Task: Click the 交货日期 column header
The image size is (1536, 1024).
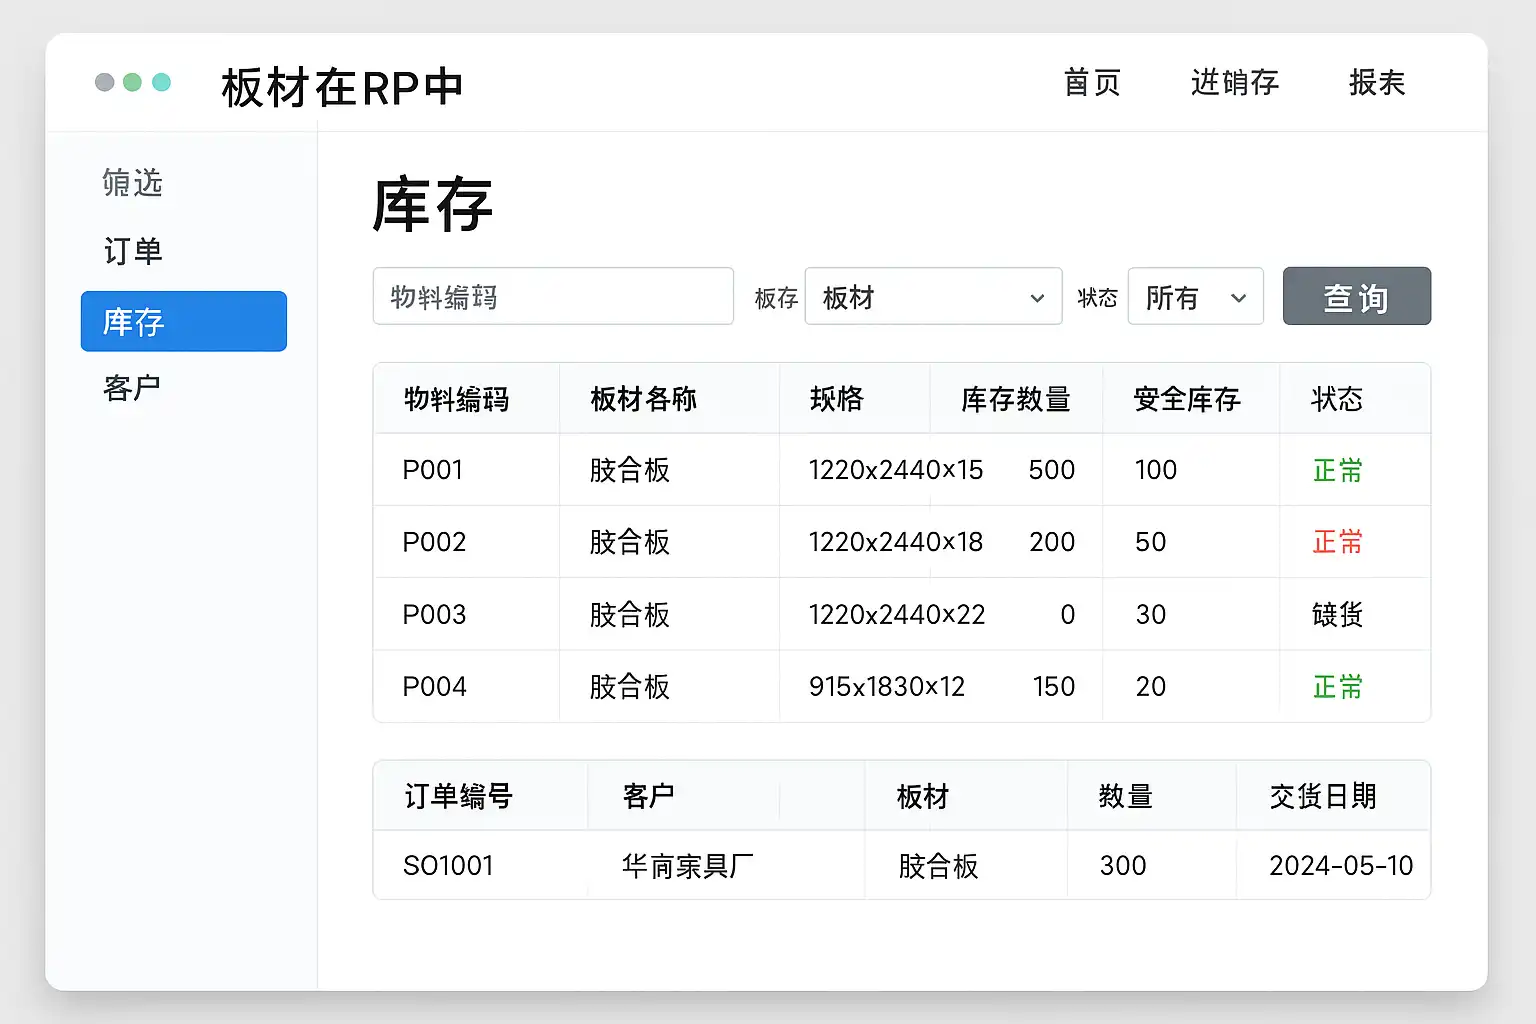Action: point(1323,796)
